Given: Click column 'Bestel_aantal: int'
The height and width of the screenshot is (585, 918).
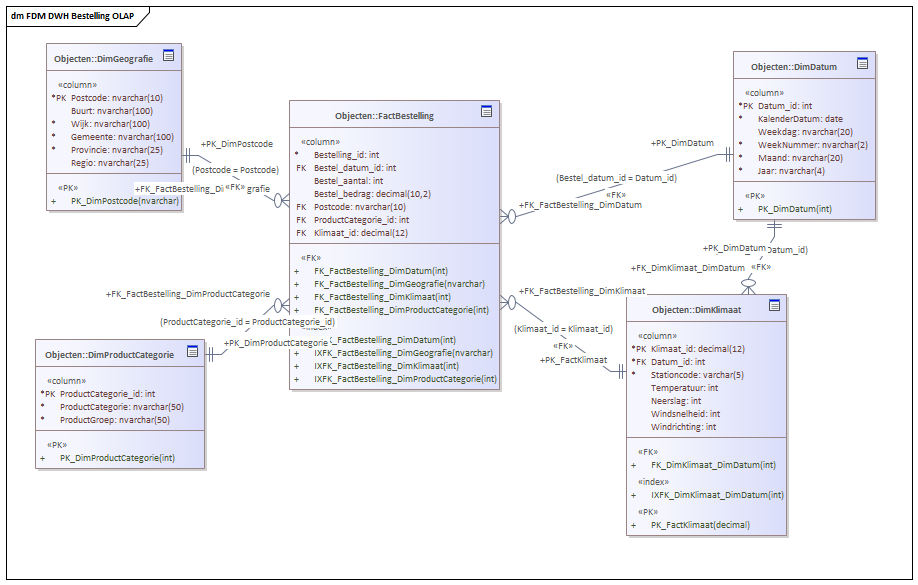Looking at the screenshot, I should pos(348,181).
